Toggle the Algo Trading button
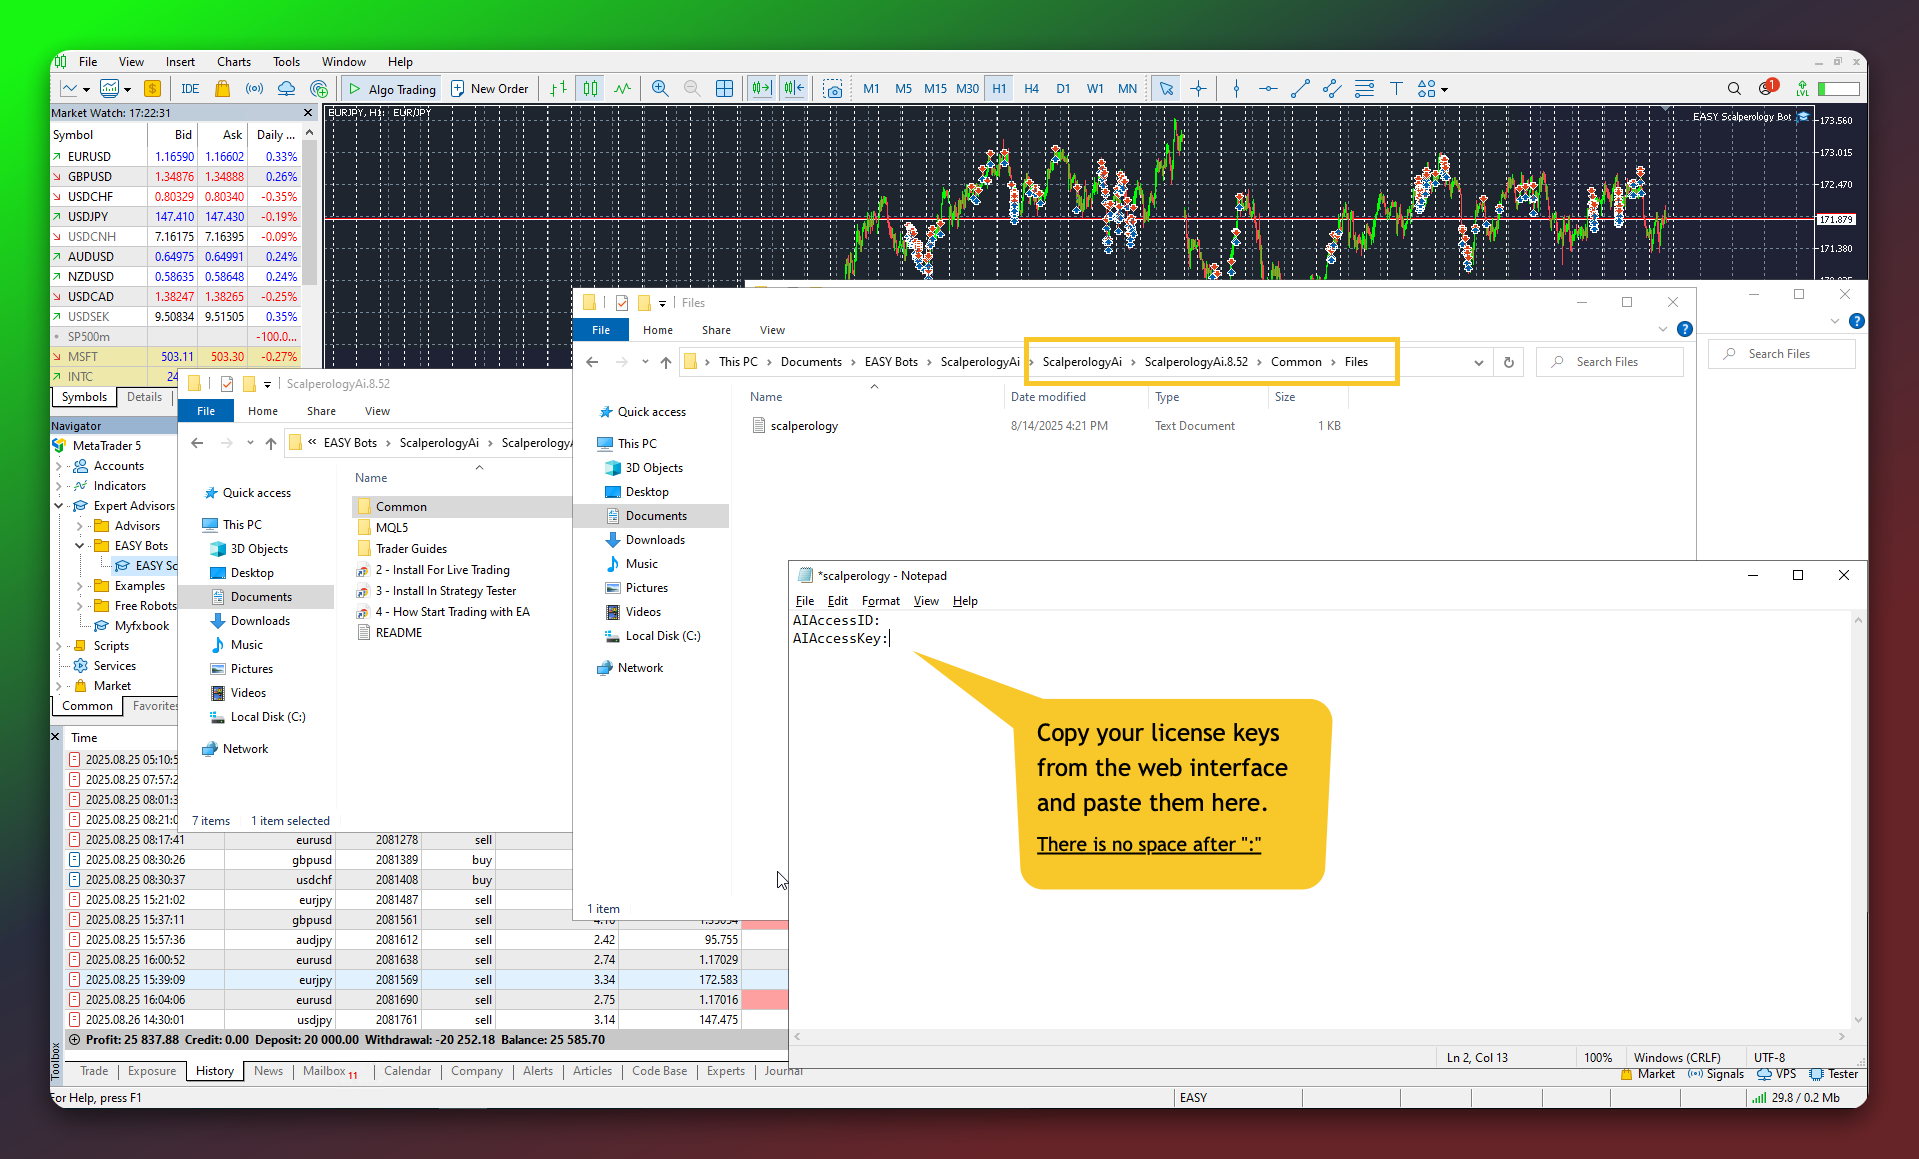The height and width of the screenshot is (1159, 1919). (391, 89)
